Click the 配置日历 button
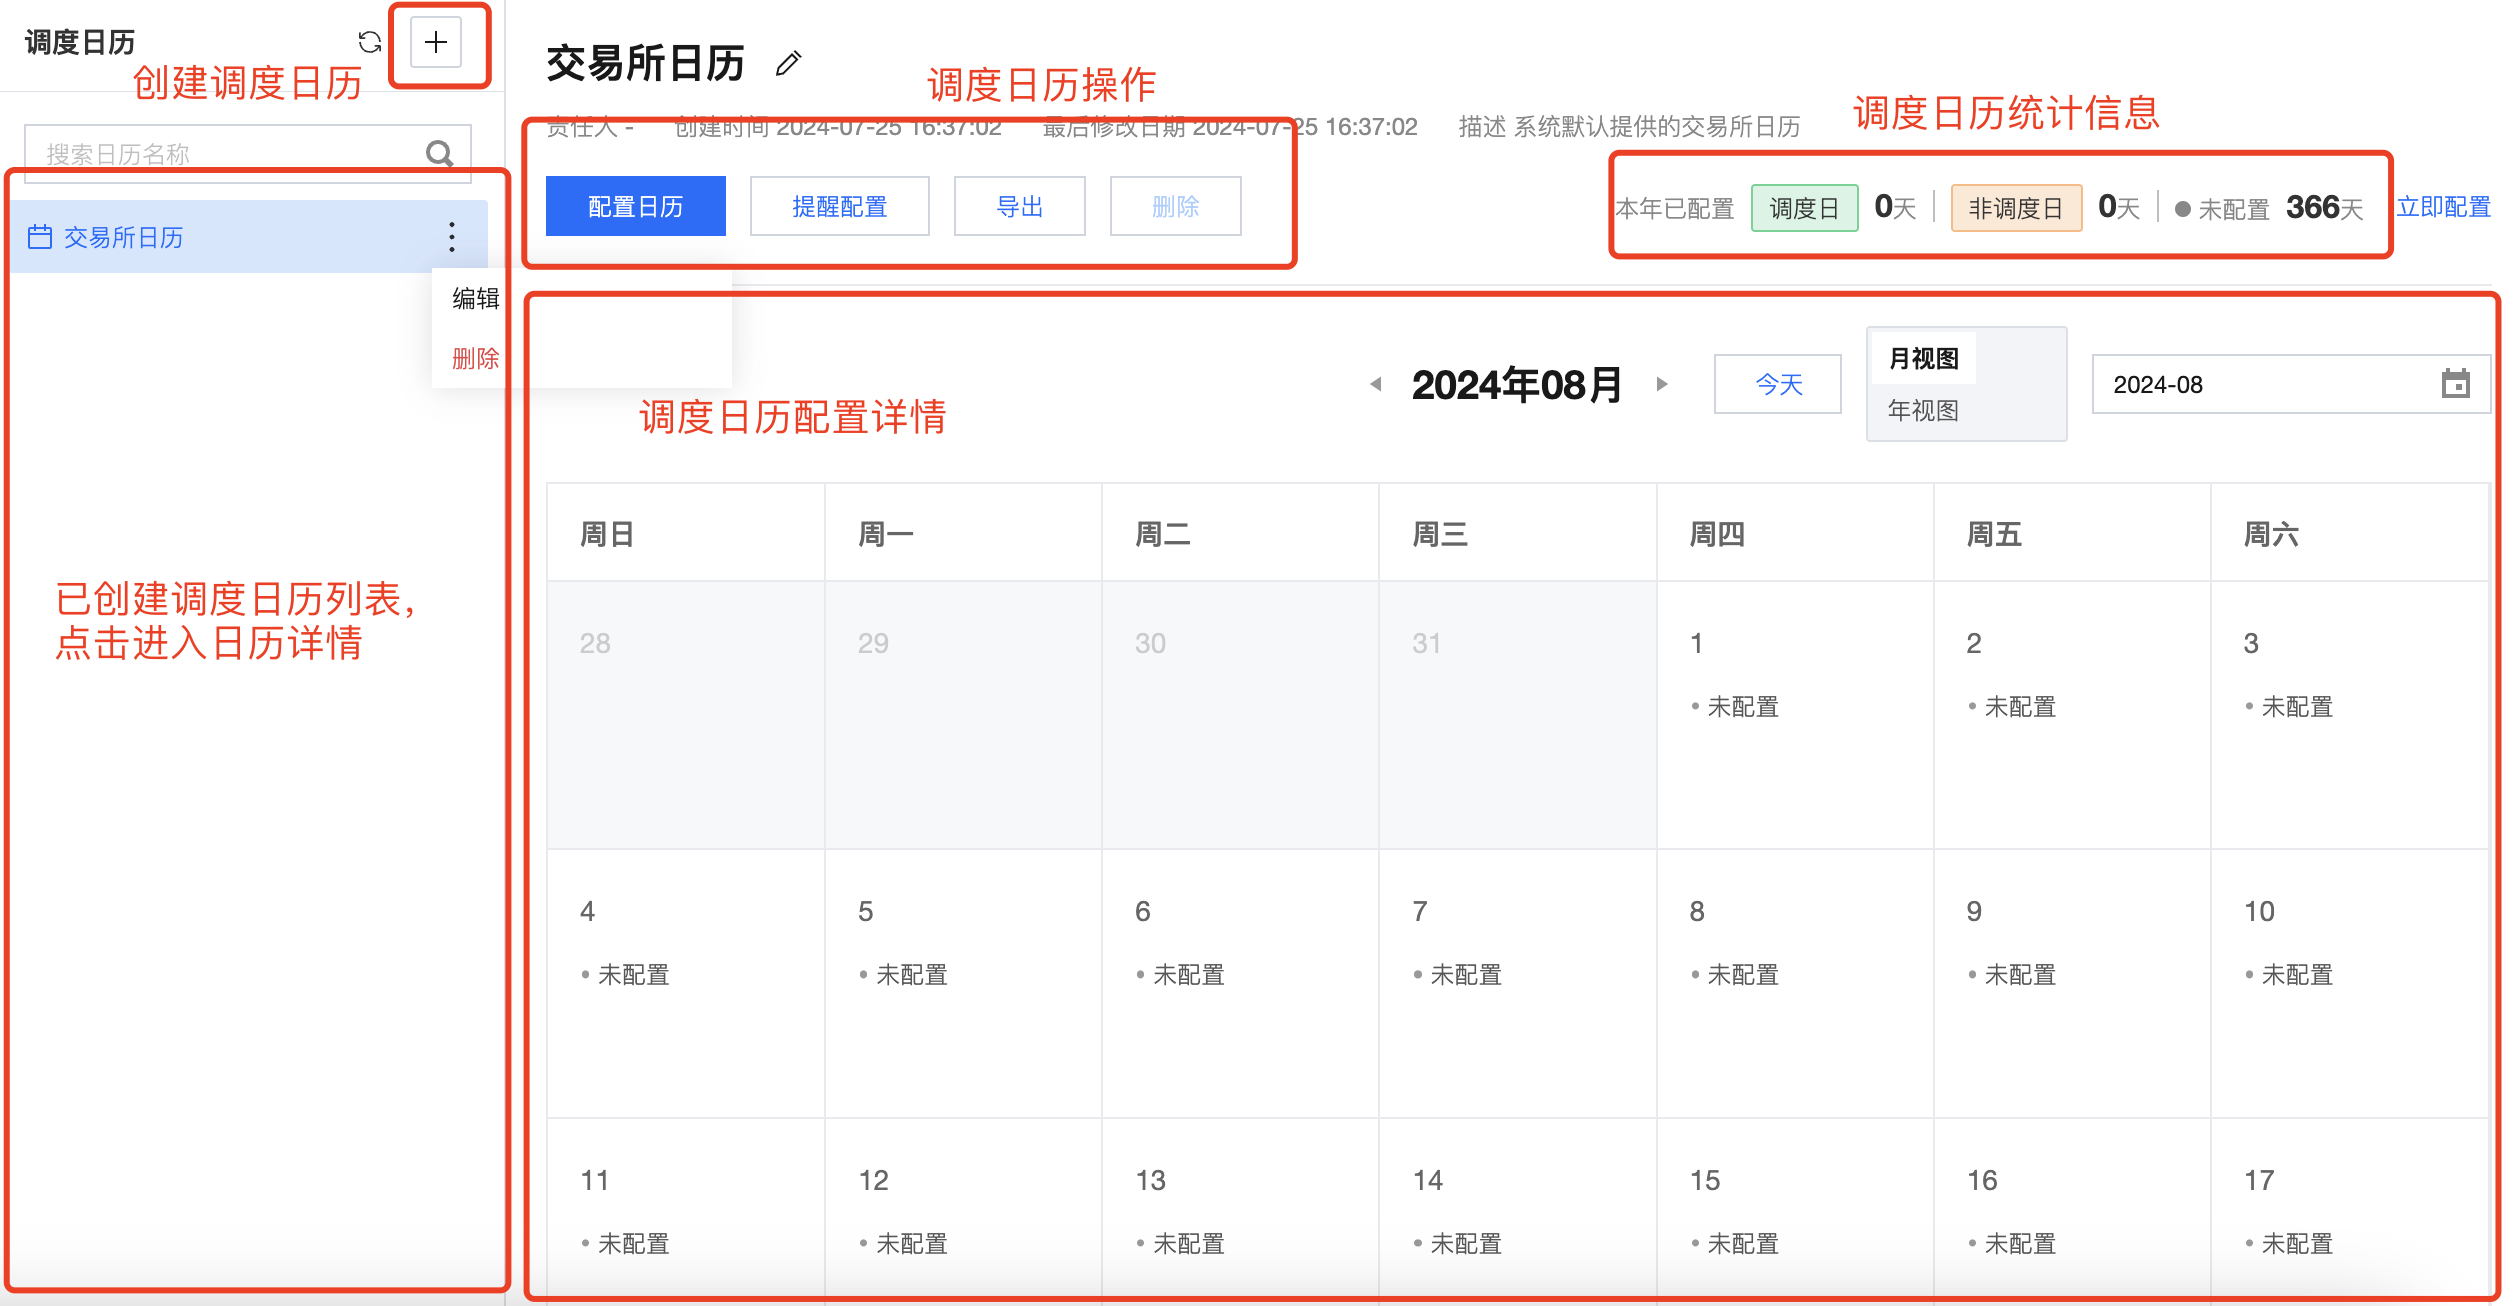The image size is (2514, 1306). click(635, 206)
